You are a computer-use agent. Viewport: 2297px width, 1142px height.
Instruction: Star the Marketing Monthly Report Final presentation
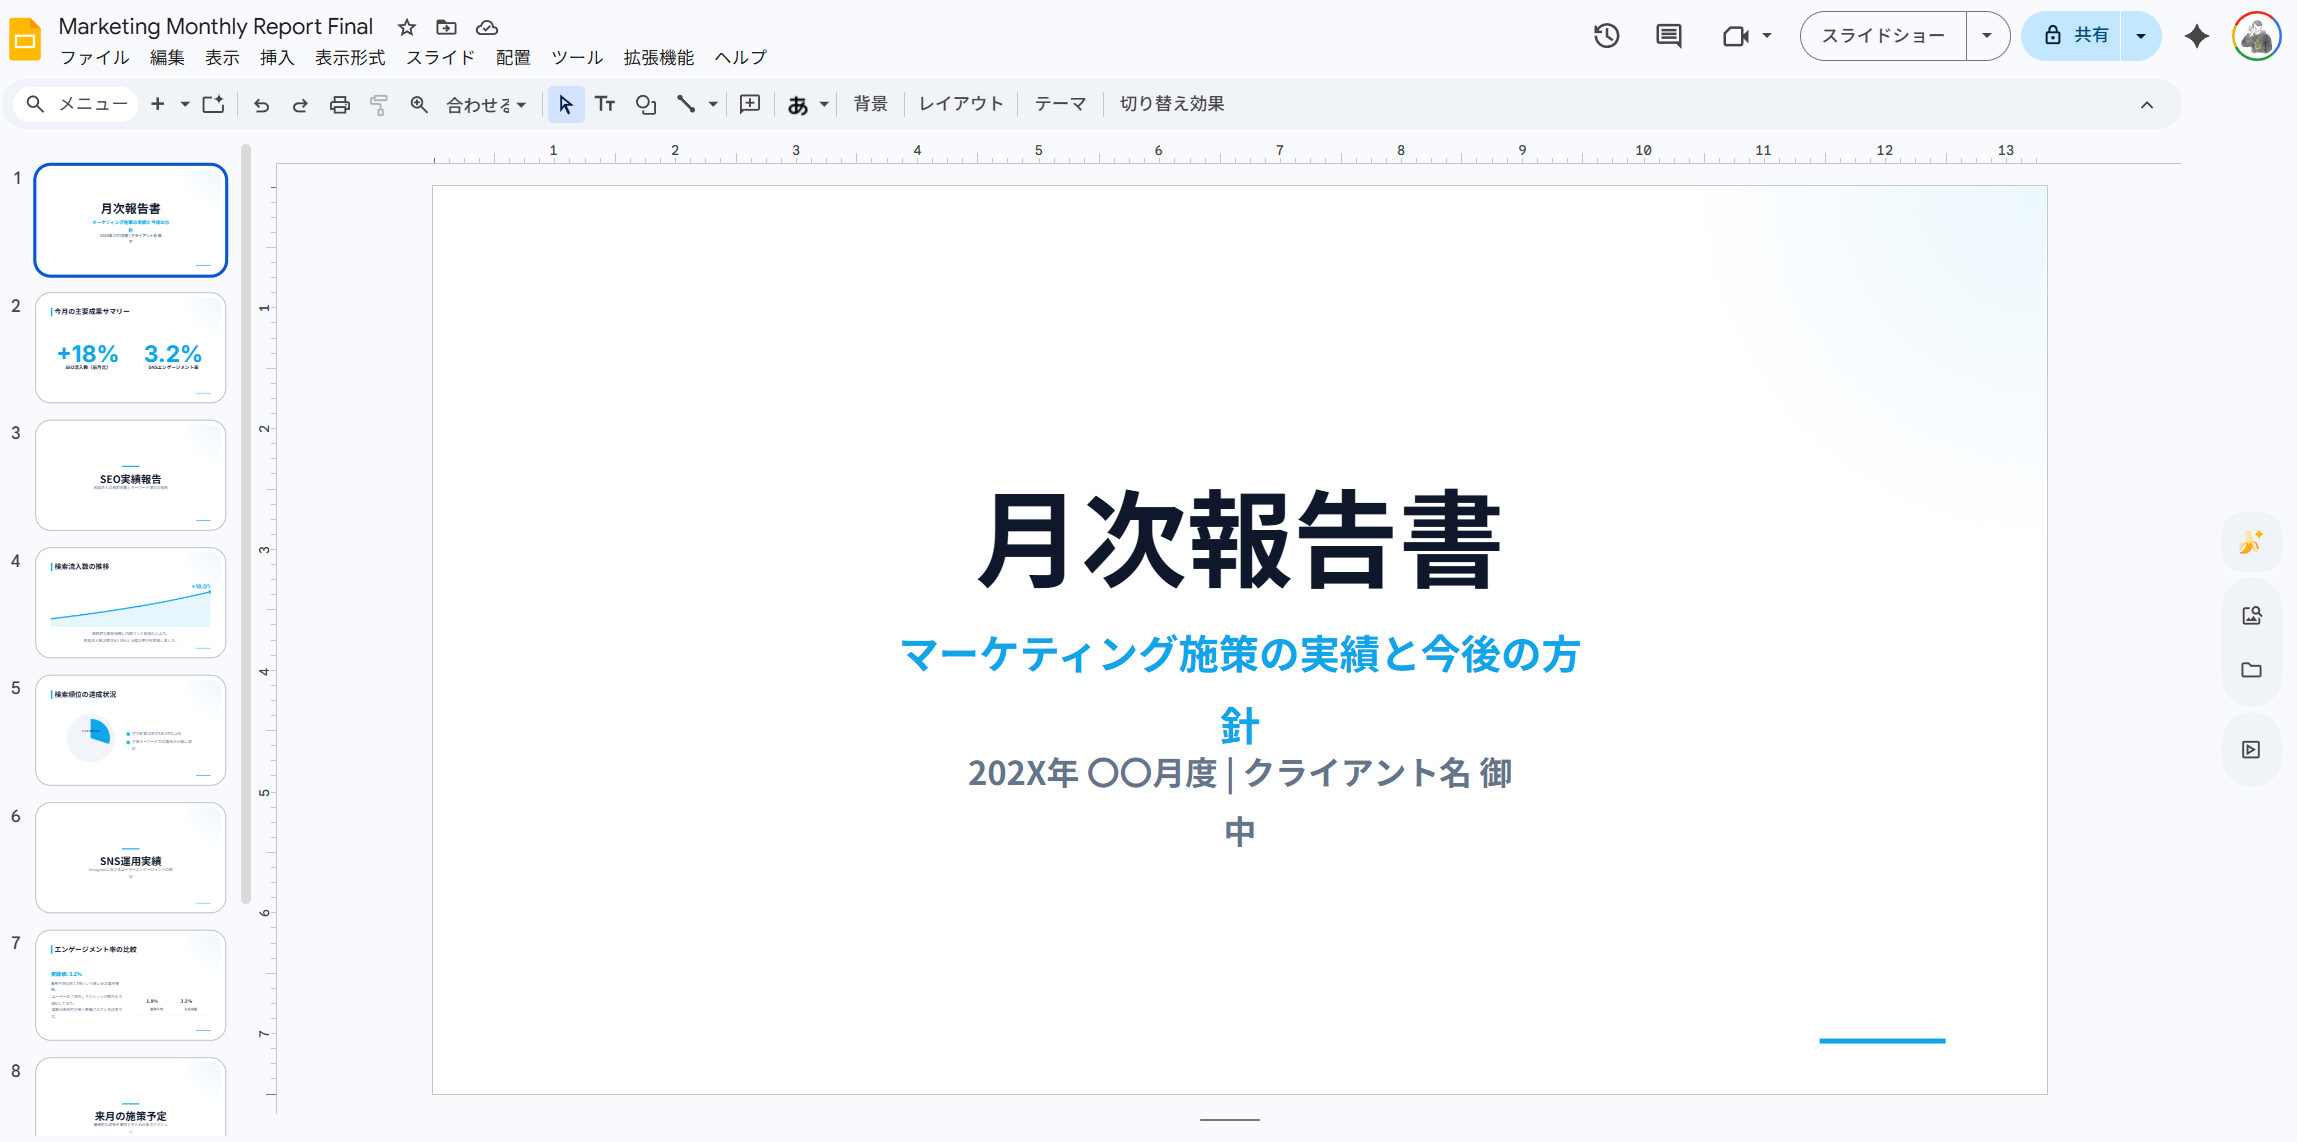click(x=406, y=27)
